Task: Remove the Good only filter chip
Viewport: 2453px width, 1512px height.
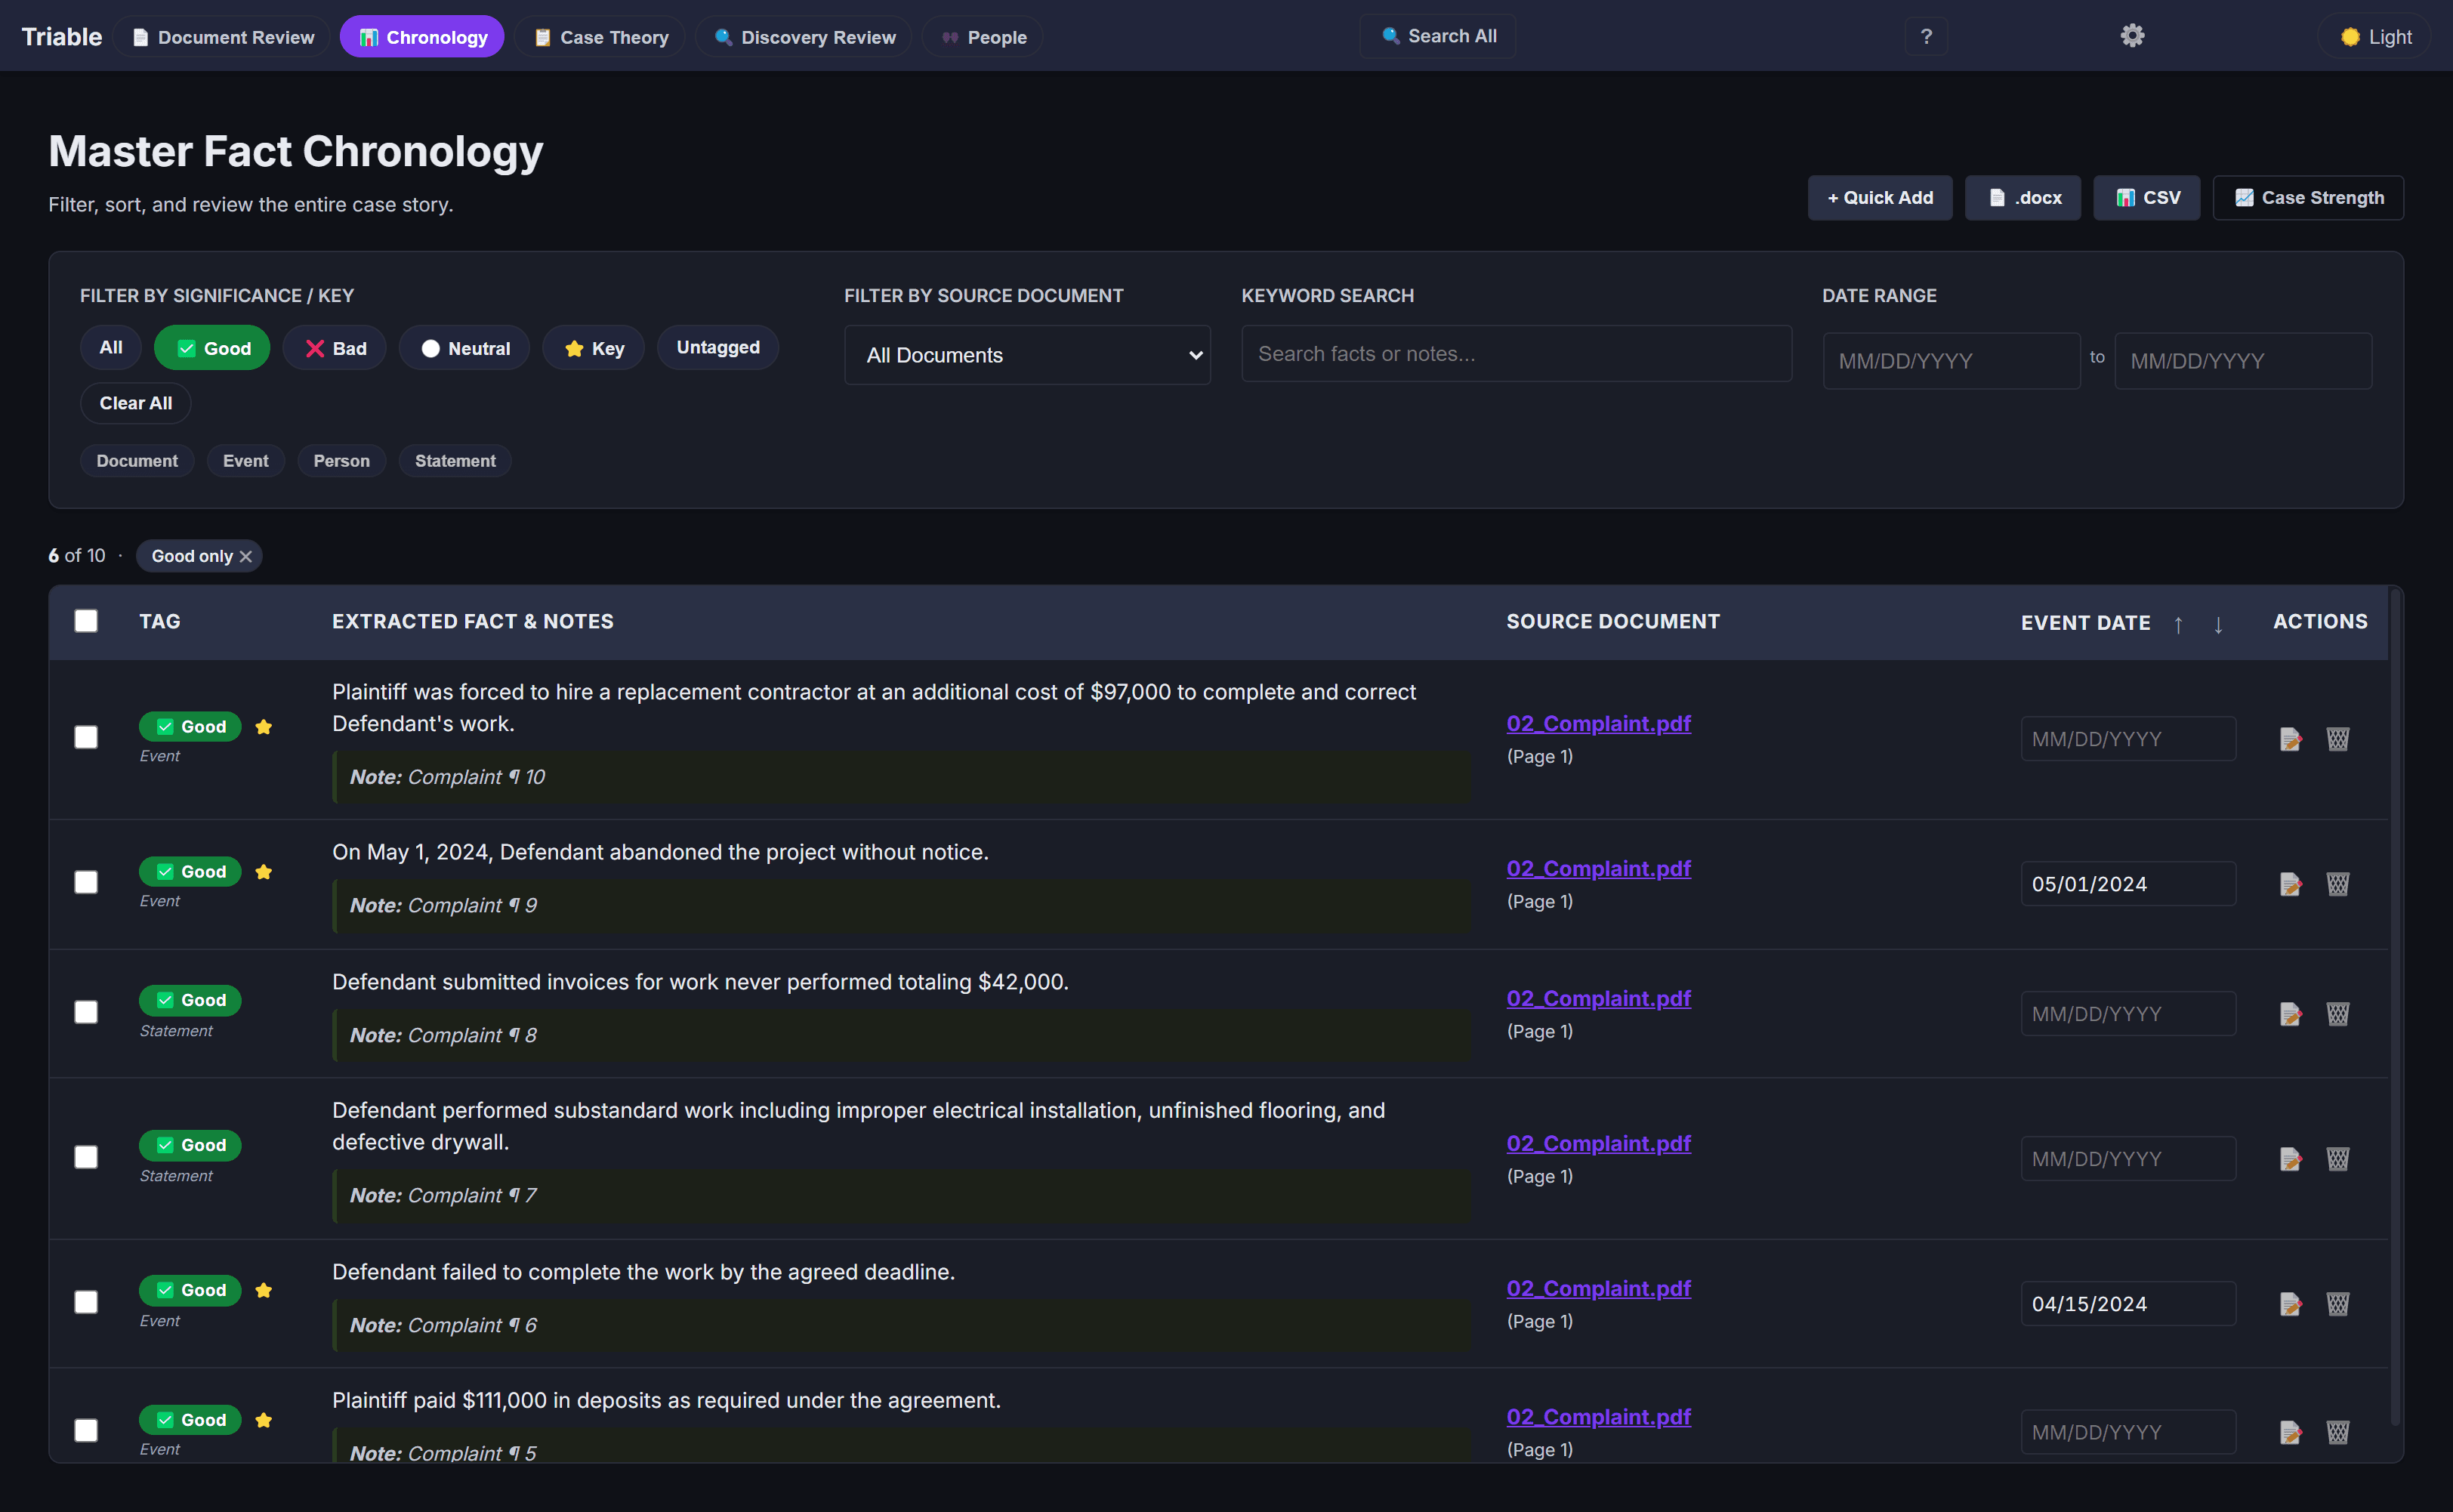Action: pyautogui.click(x=246, y=556)
